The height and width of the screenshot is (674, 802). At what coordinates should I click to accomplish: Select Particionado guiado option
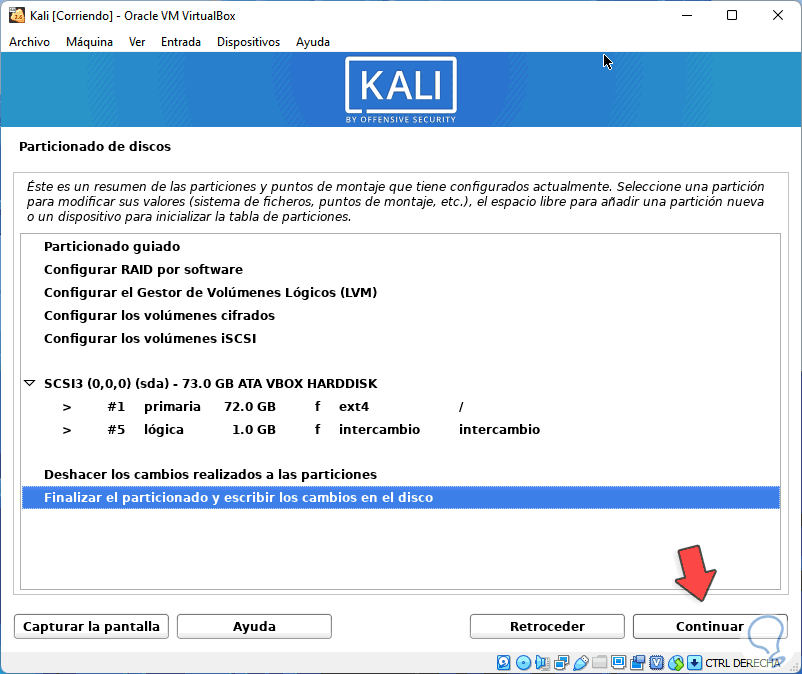click(400, 246)
